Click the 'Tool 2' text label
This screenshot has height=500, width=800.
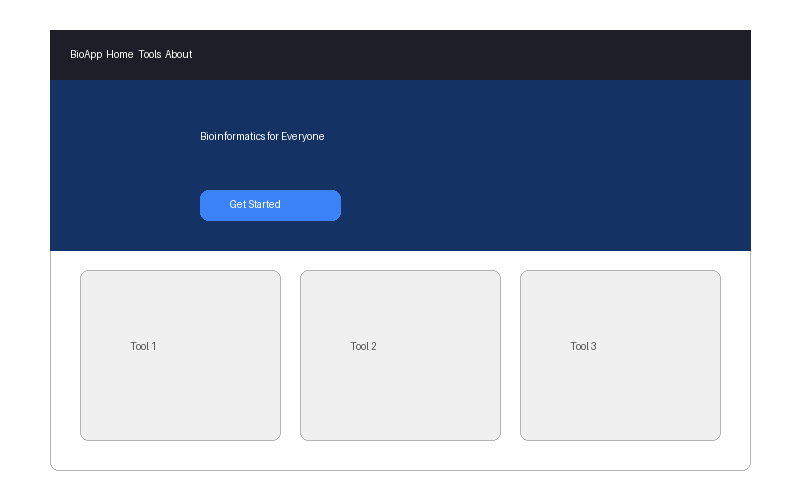pyautogui.click(x=363, y=347)
